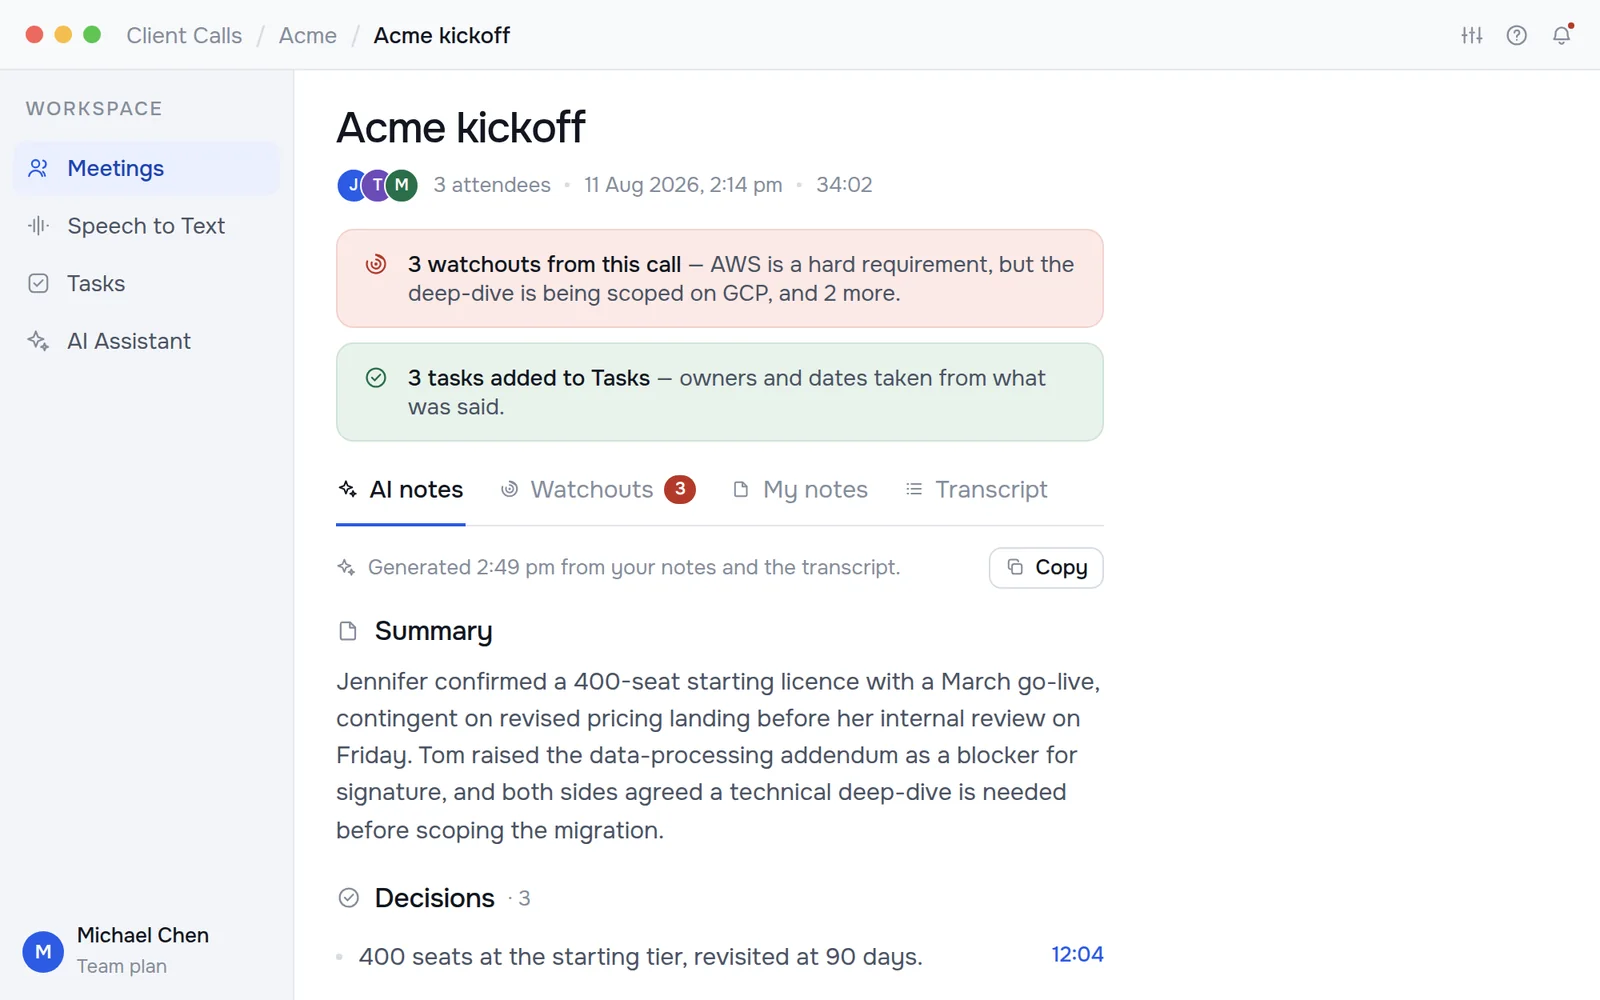Viewport: 1600px width, 1000px height.
Task: Go to Tasks in the sidebar
Action: (x=147, y=283)
